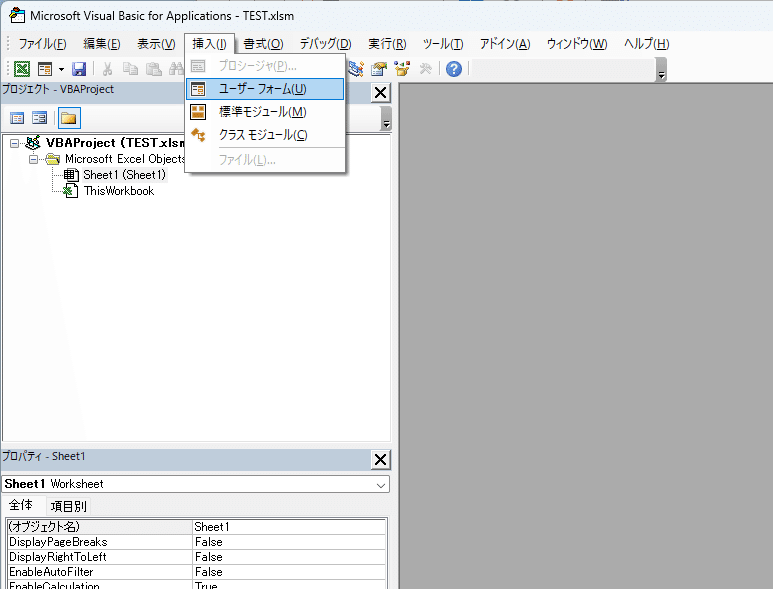
Task: Open the 編集(E) menu
Action: point(102,44)
